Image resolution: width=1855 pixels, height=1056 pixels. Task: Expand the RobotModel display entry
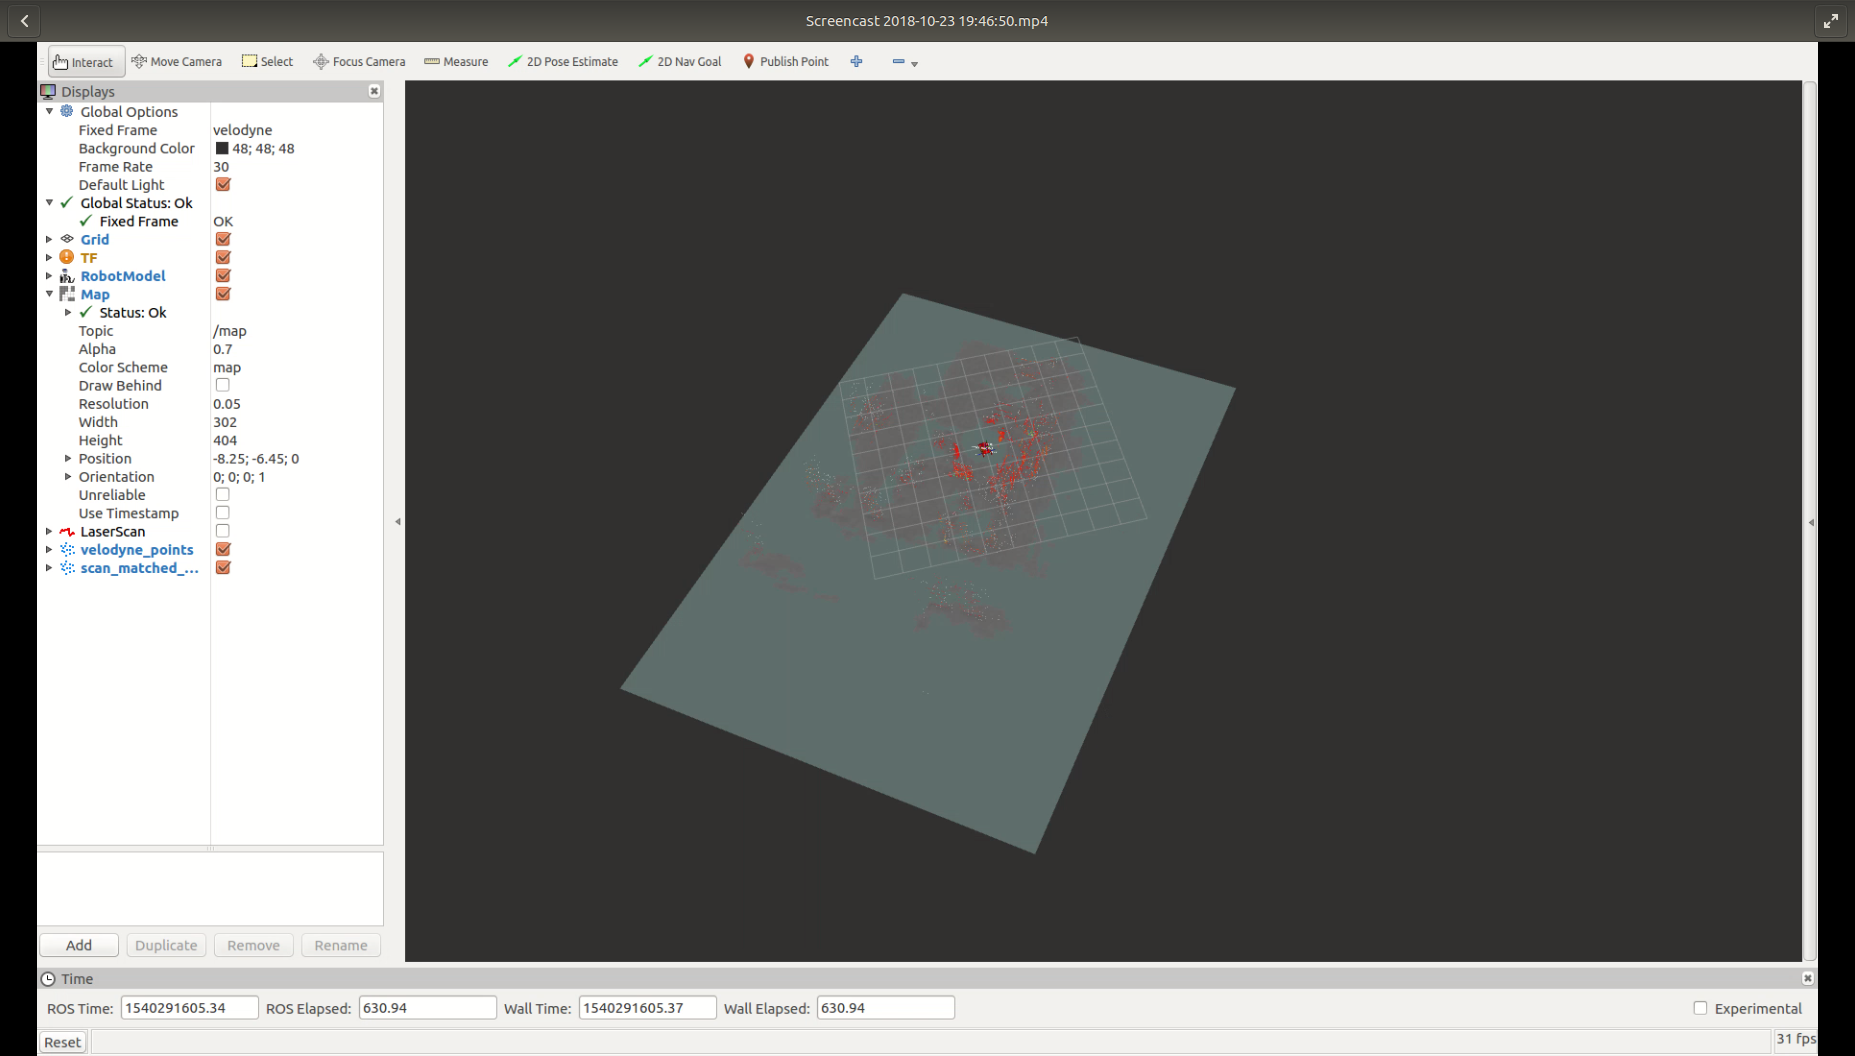point(49,276)
